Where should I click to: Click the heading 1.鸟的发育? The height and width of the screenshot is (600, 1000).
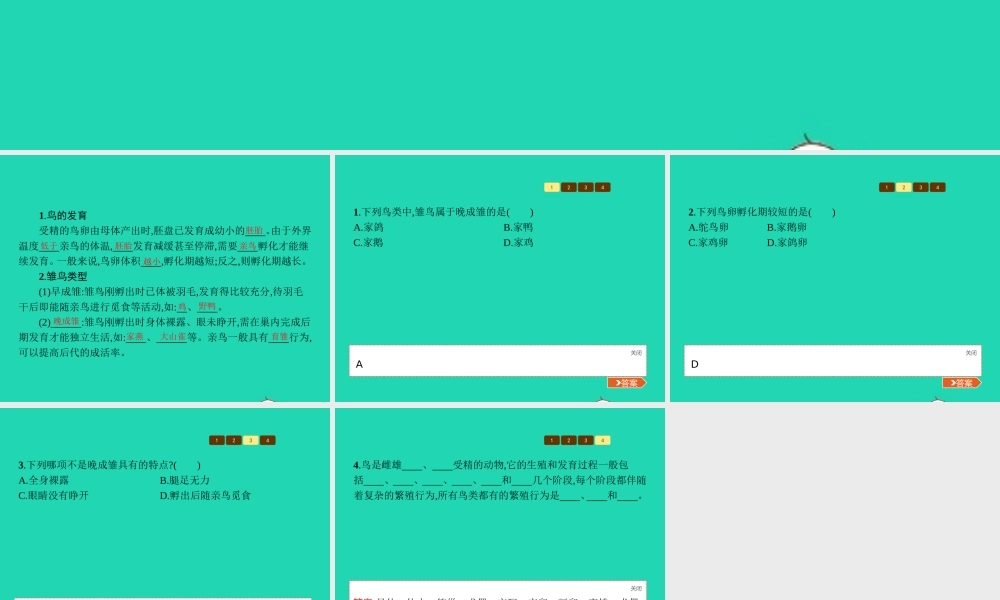63,216
